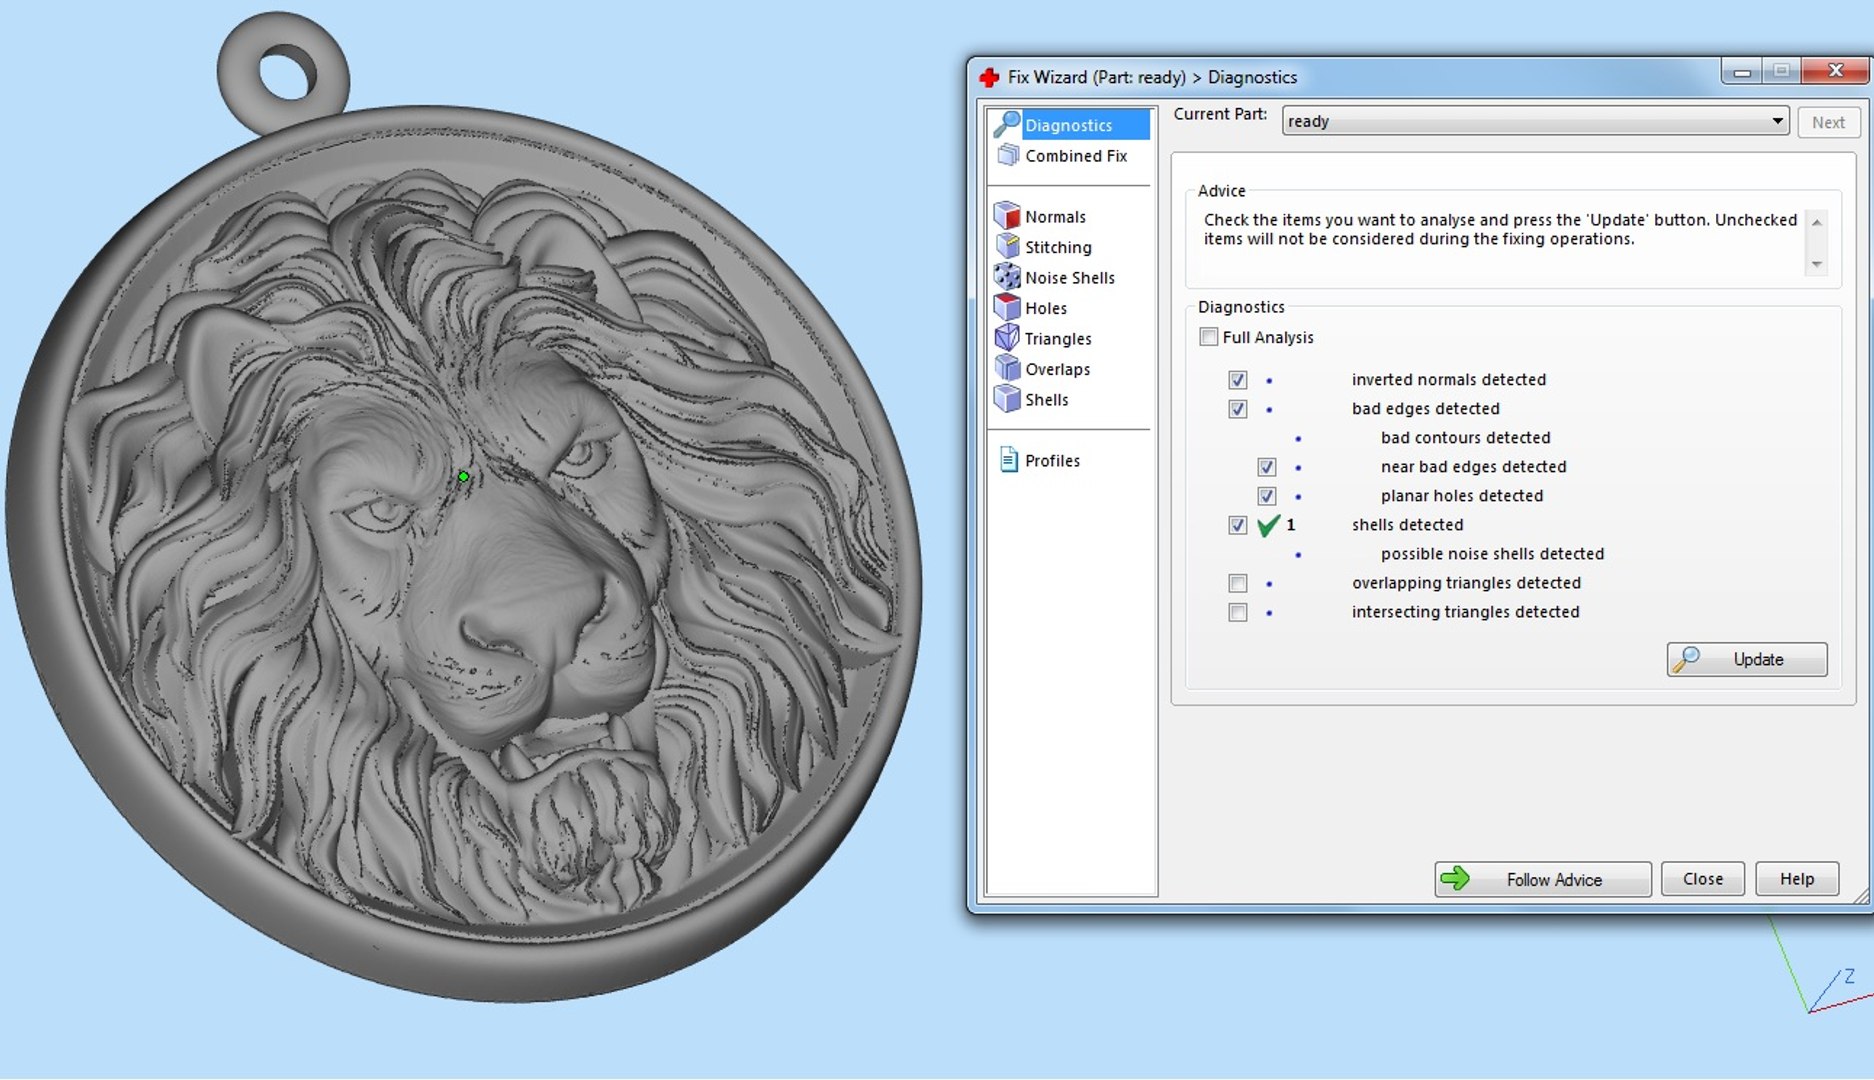Uncheck bad edges detected

[1238, 409]
